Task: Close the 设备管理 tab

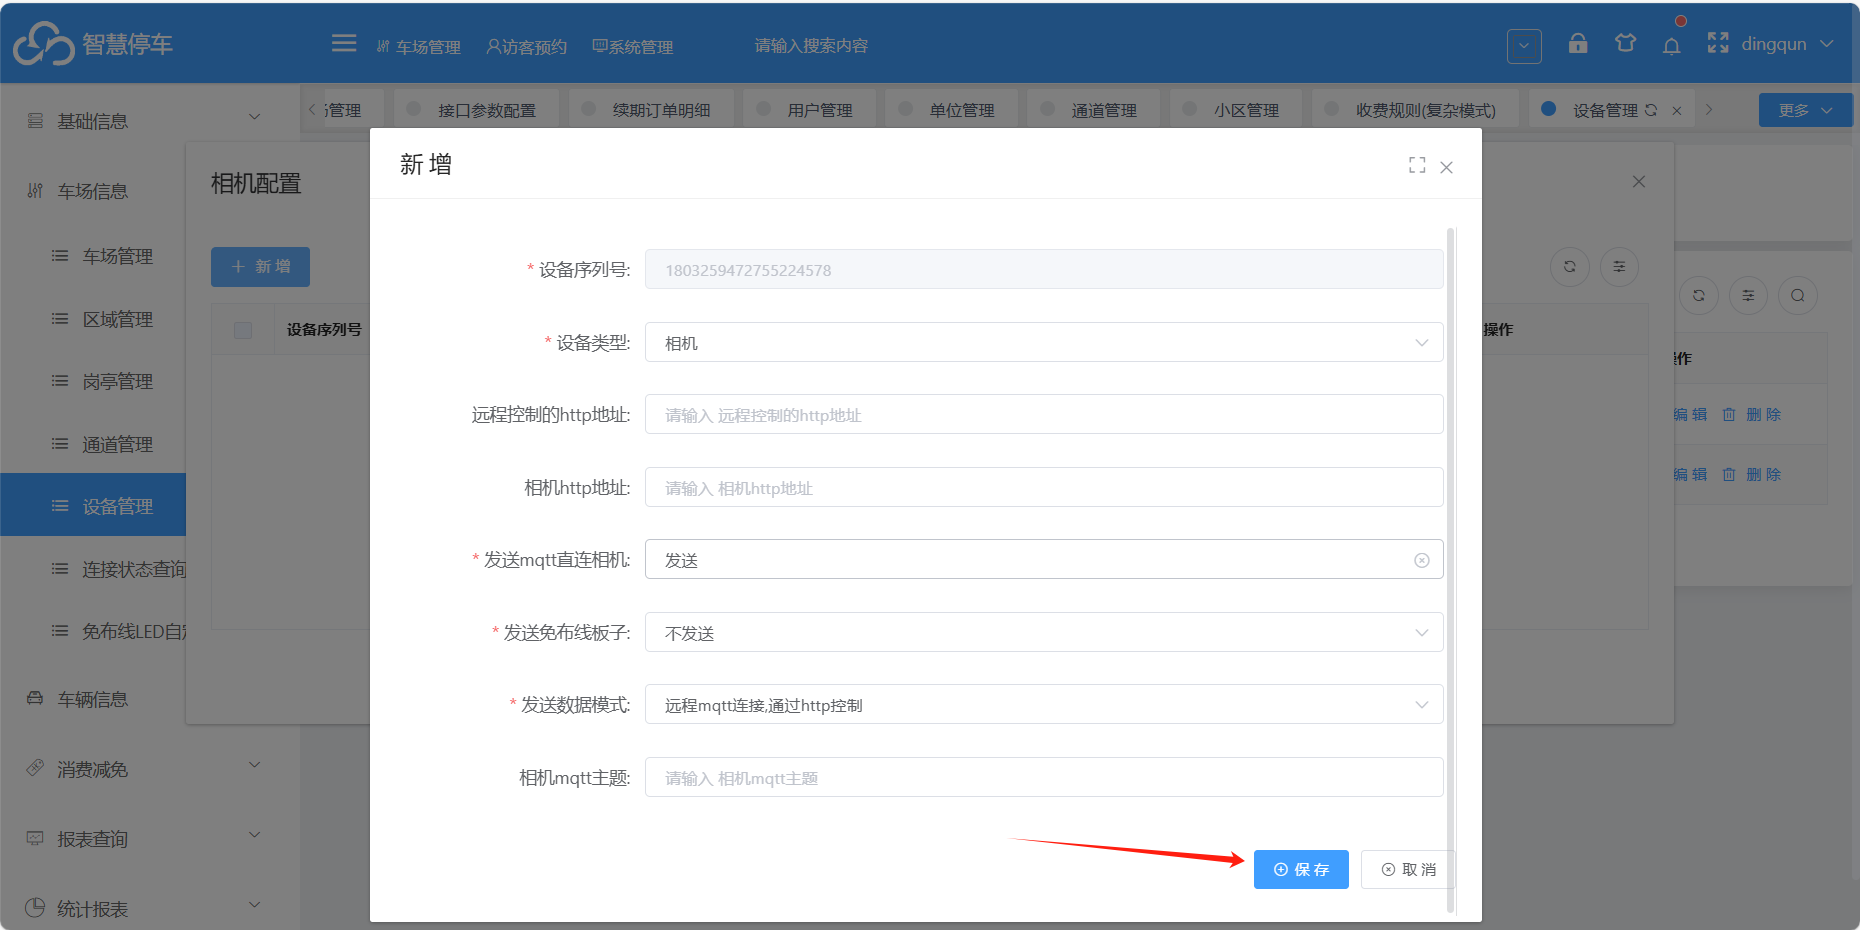Action: (1677, 110)
